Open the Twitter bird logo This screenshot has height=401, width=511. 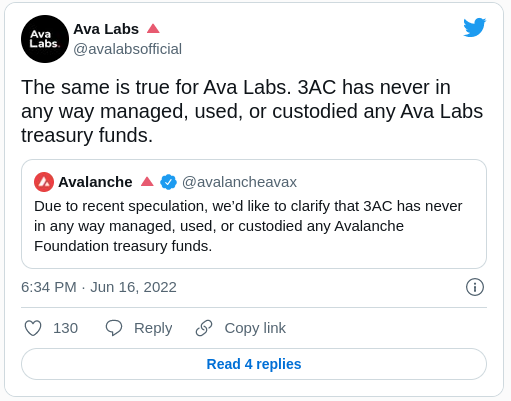coord(475,27)
